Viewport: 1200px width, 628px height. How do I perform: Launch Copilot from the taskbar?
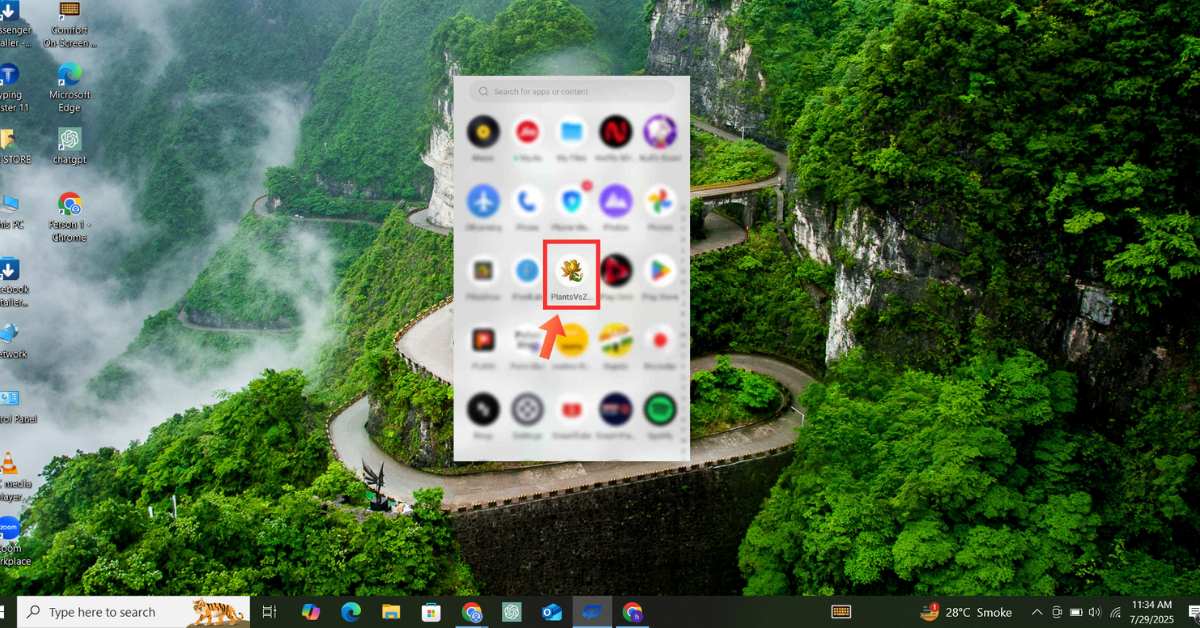click(x=310, y=612)
